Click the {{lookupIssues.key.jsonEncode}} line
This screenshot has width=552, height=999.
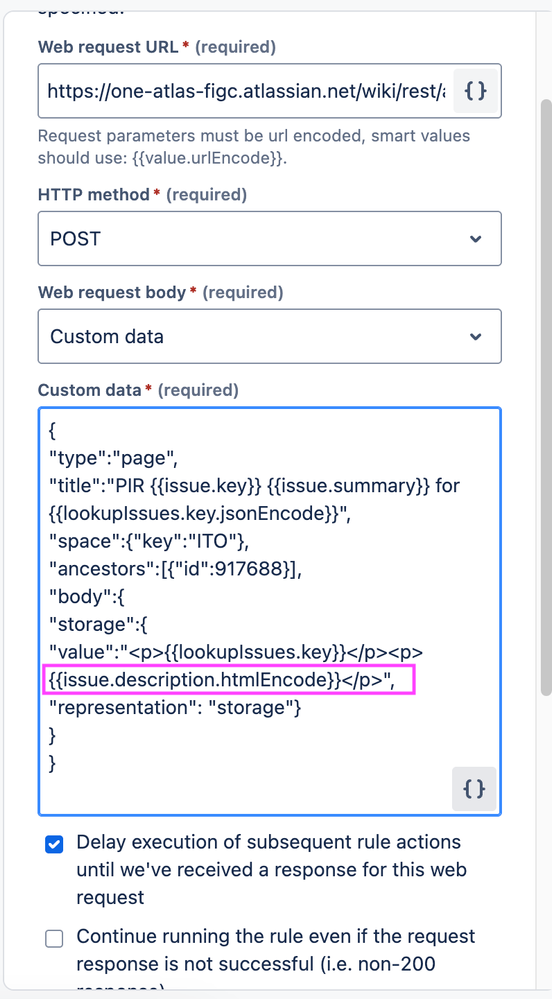coord(200,513)
